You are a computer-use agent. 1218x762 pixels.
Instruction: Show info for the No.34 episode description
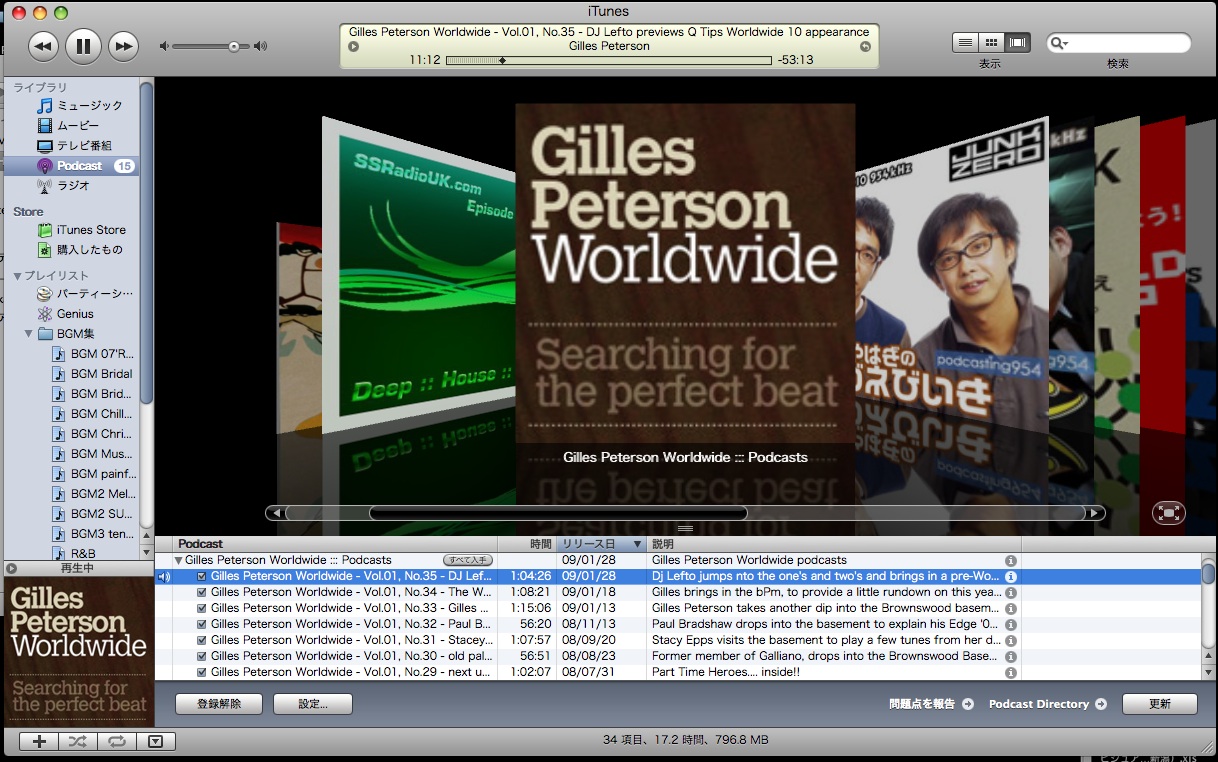click(x=1010, y=592)
